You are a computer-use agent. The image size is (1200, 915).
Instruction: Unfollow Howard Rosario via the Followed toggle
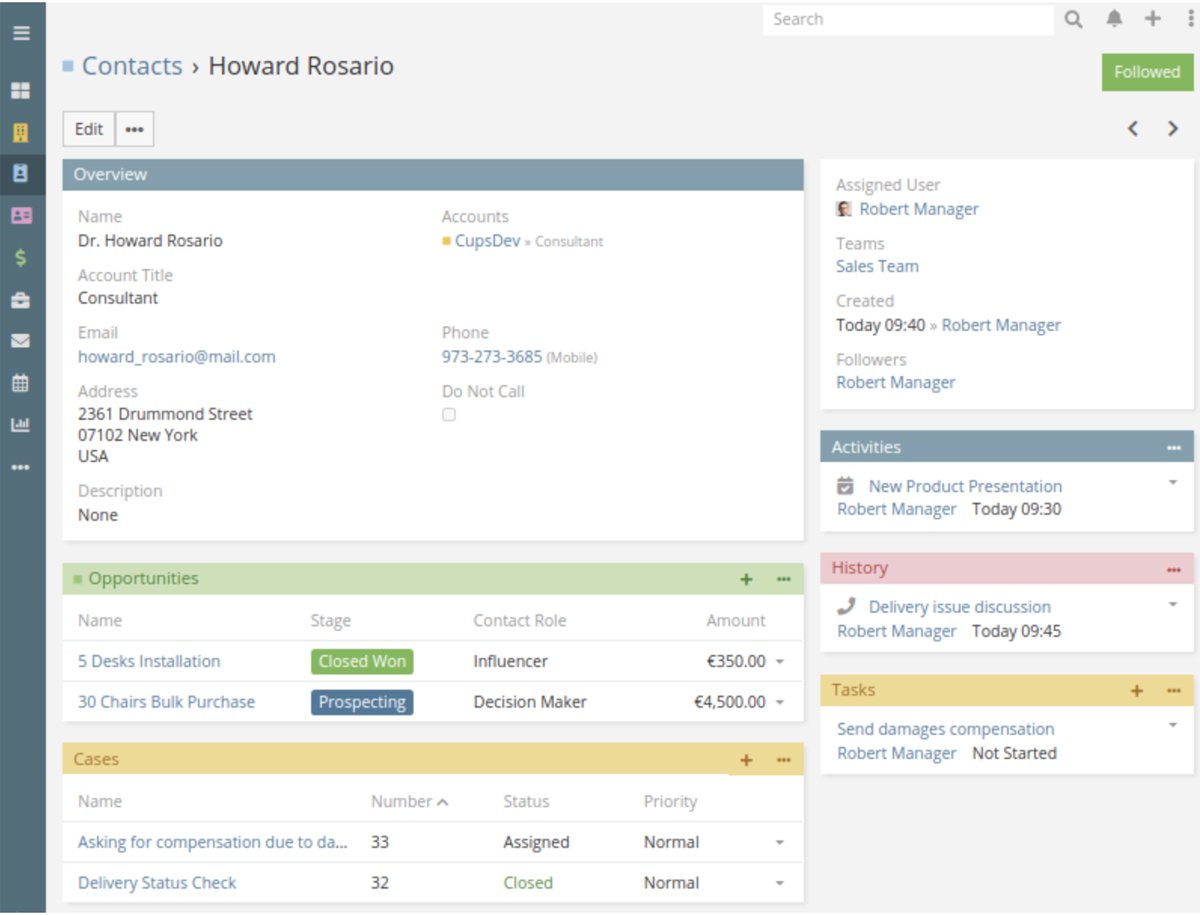(1146, 72)
